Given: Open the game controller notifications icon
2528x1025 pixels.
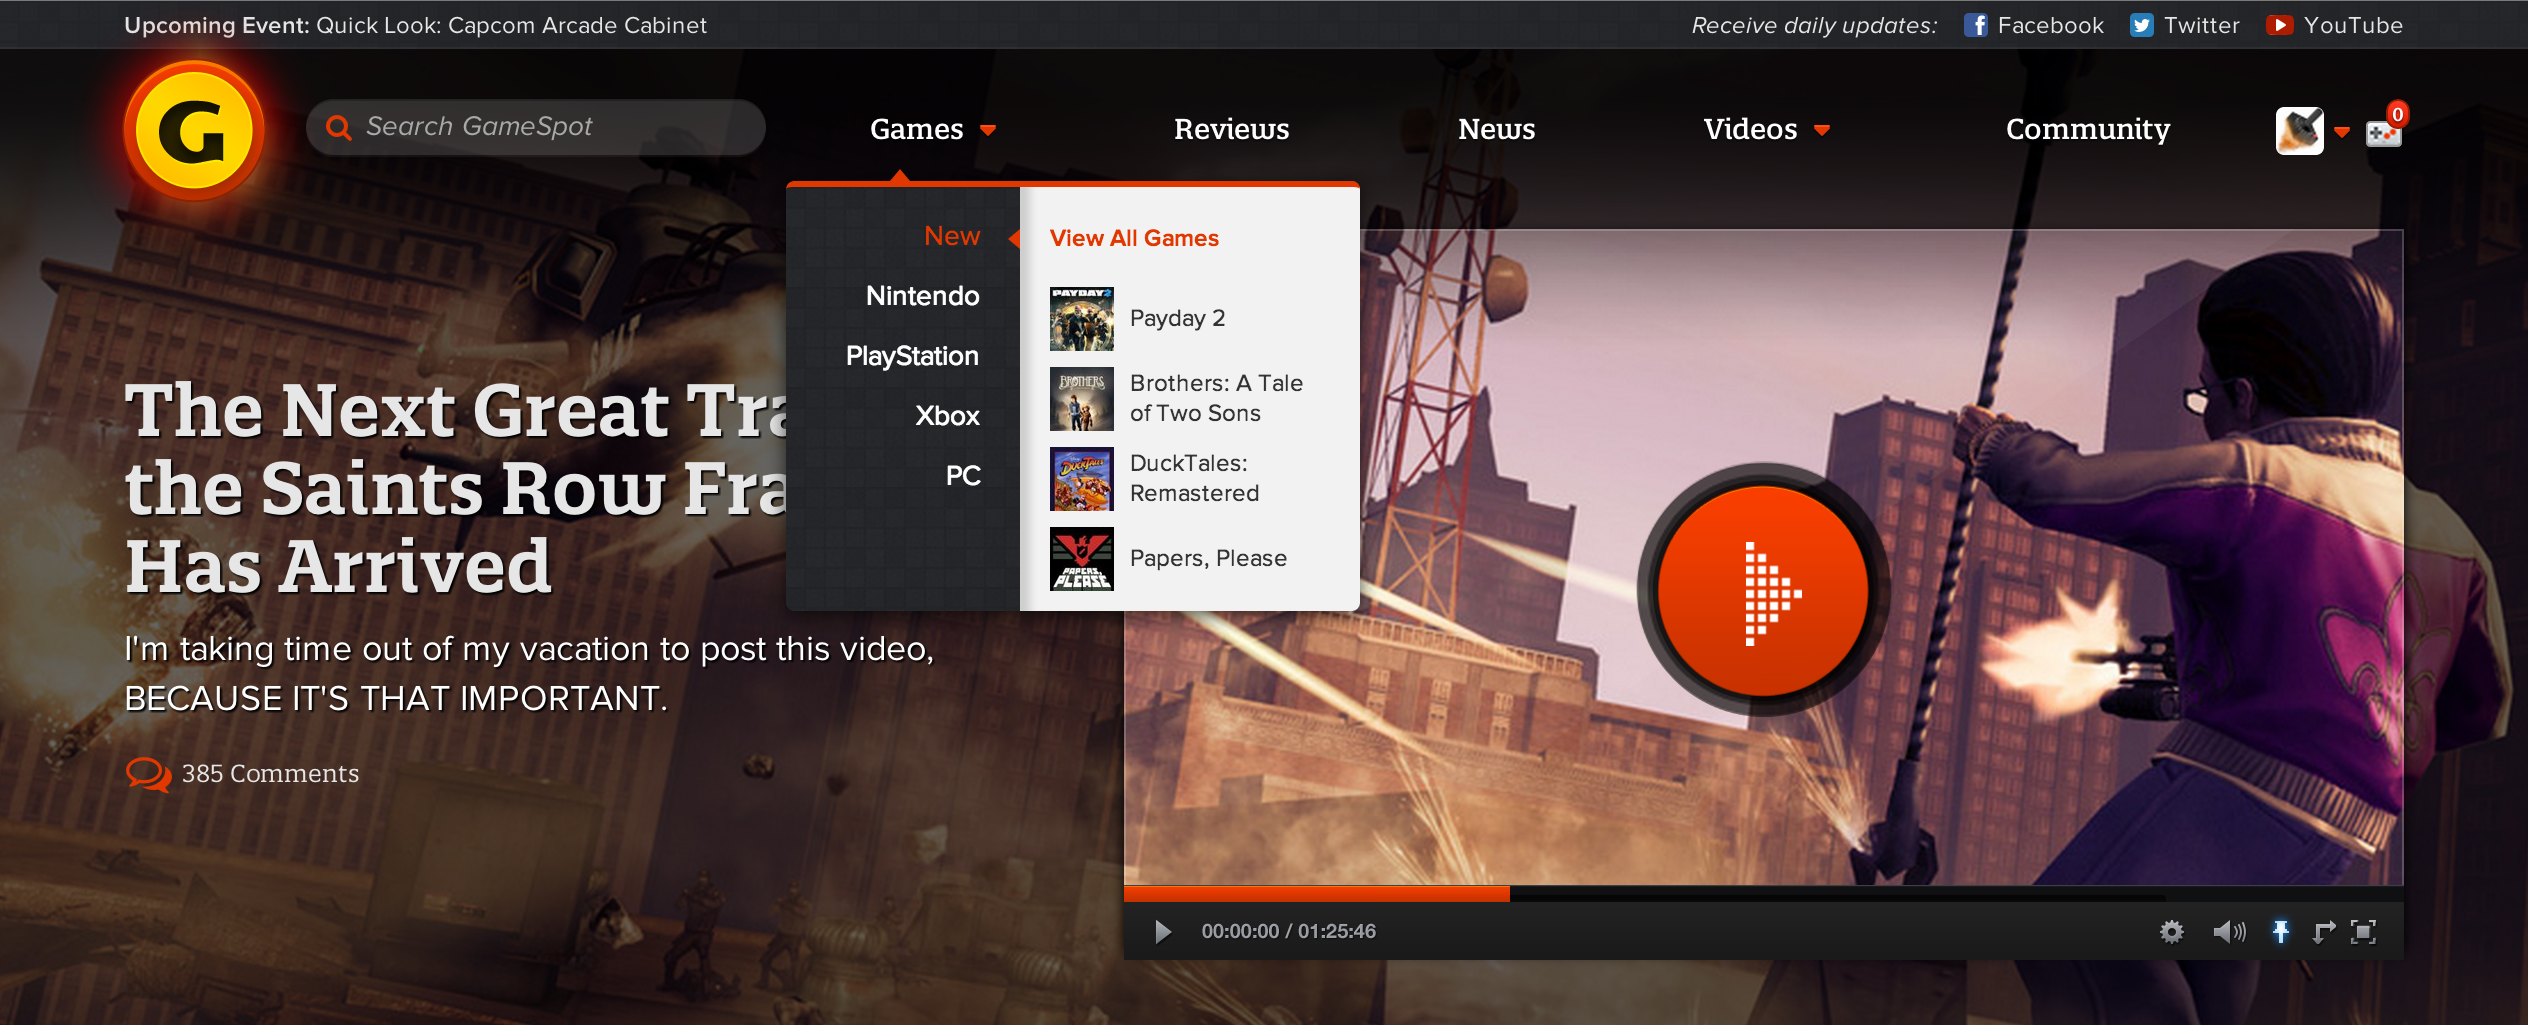Looking at the screenshot, I should click(2382, 134).
